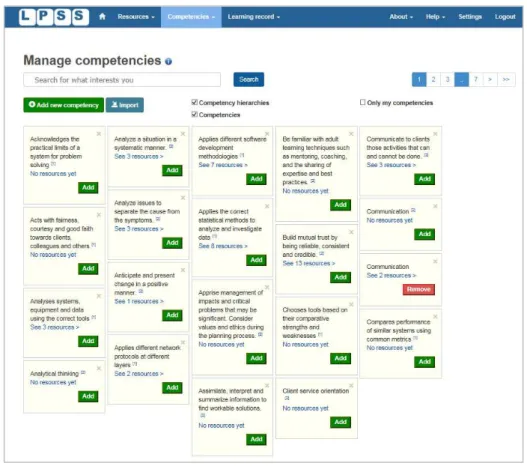This screenshot has width=527, height=466.
Task: Click the Search button
Action: [249, 80]
